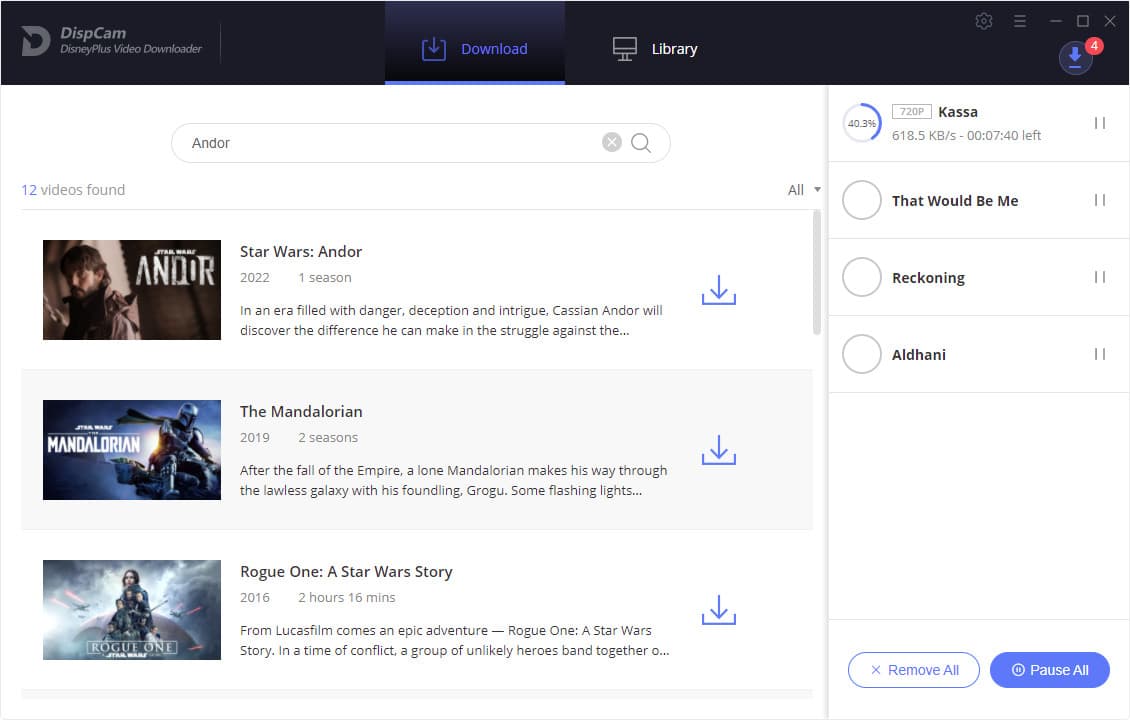Click Rogue One: A Star Wars Story title
Screen dimensions: 1130x720
click(x=346, y=572)
